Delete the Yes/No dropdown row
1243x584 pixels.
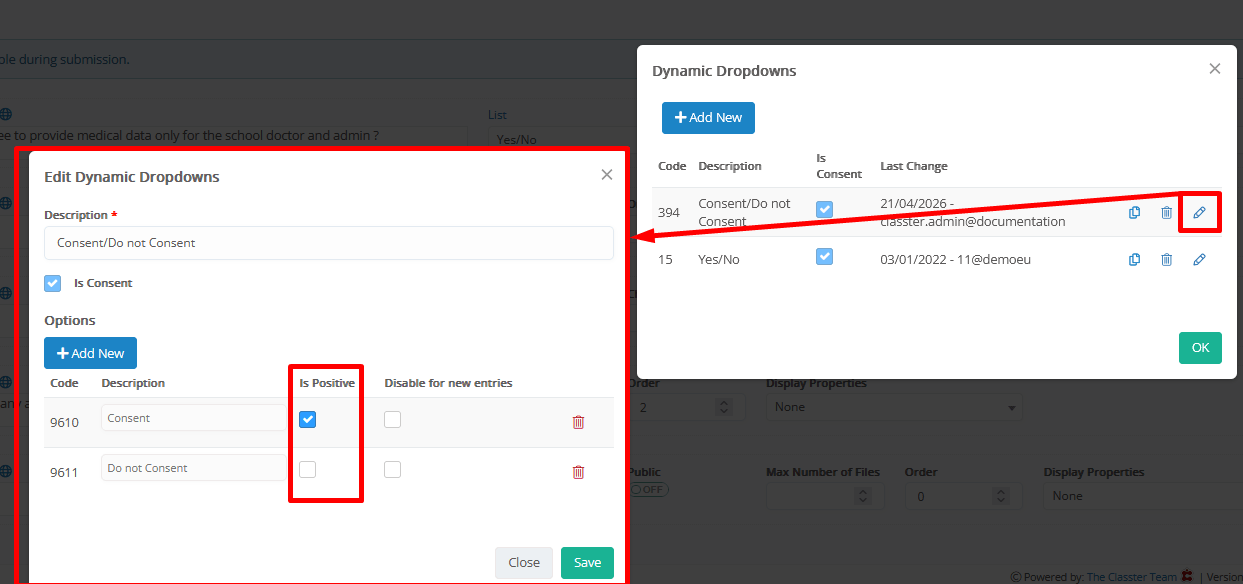[1166, 260]
